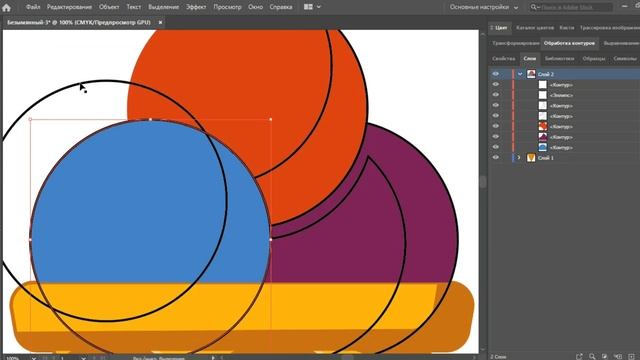640x360 pixels.
Task: Click the make clipping mask icon in the Layers panel
Action: [x=605, y=356]
